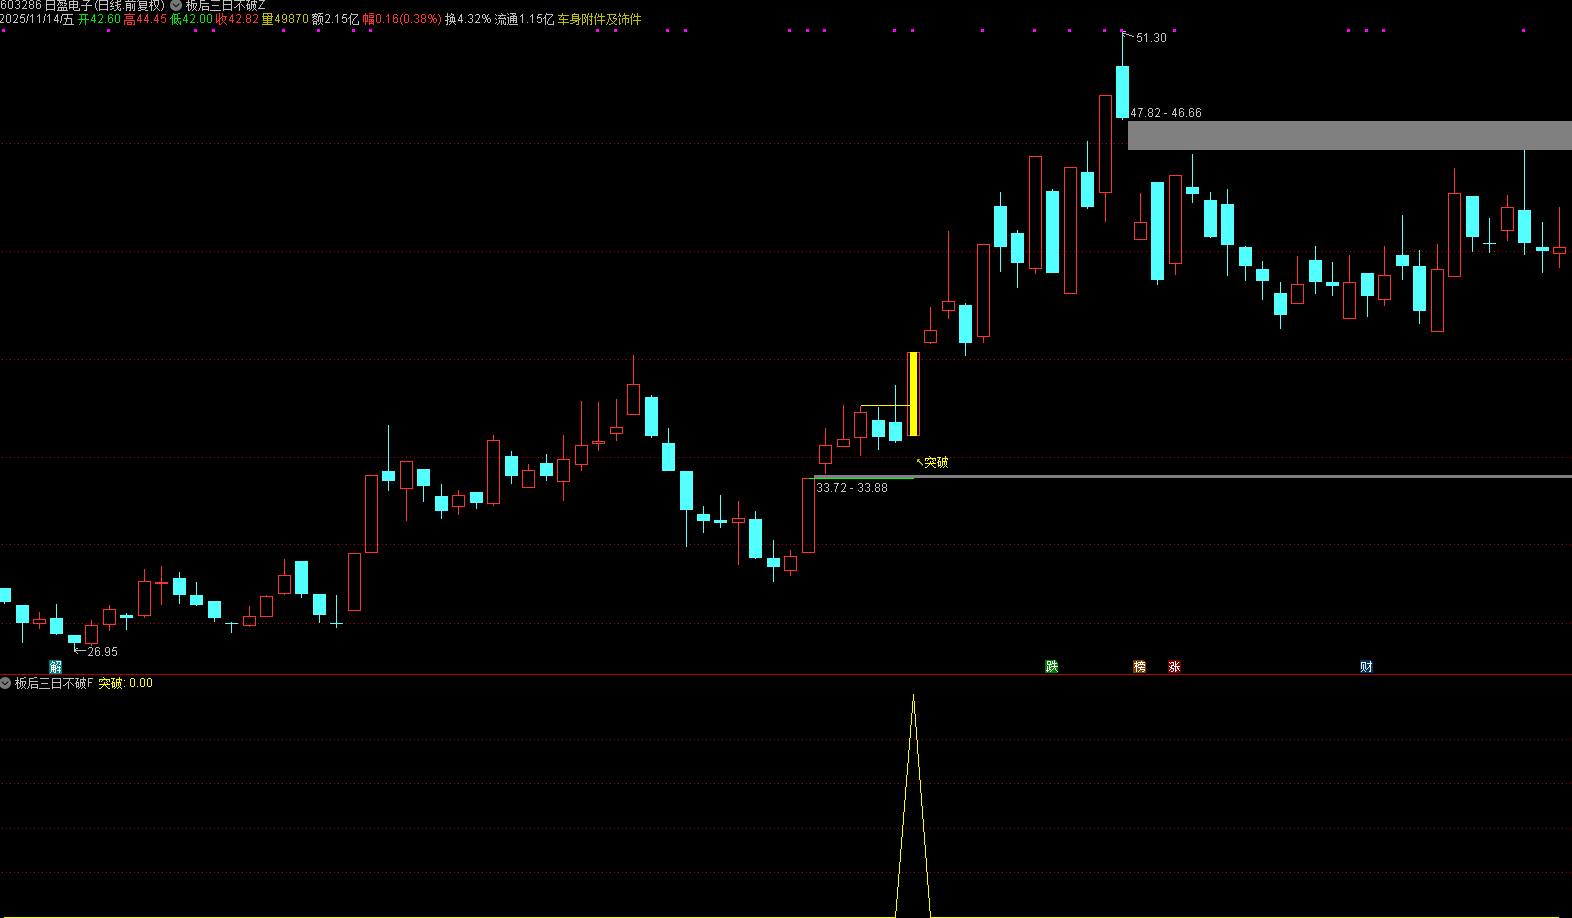Click the gray gap resistance zone band
The width and height of the screenshot is (1572, 918).
(1350, 135)
